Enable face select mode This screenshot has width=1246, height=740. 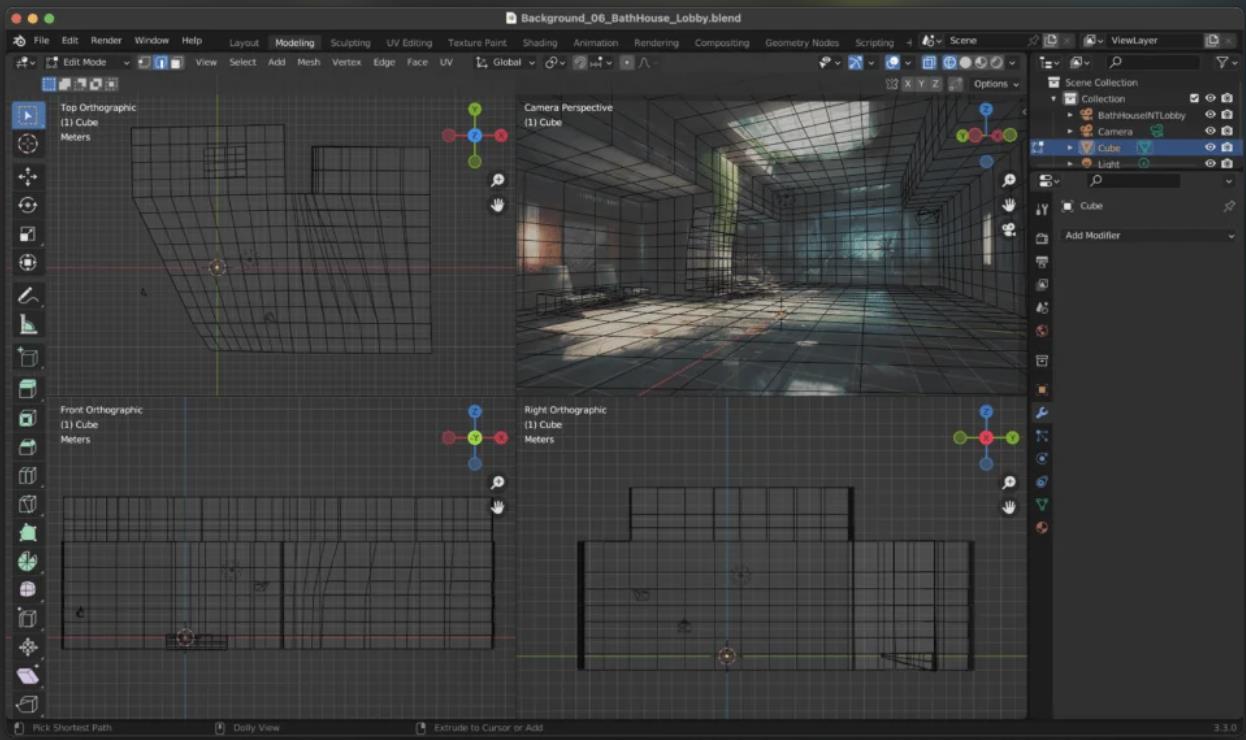[x=176, y=62]
